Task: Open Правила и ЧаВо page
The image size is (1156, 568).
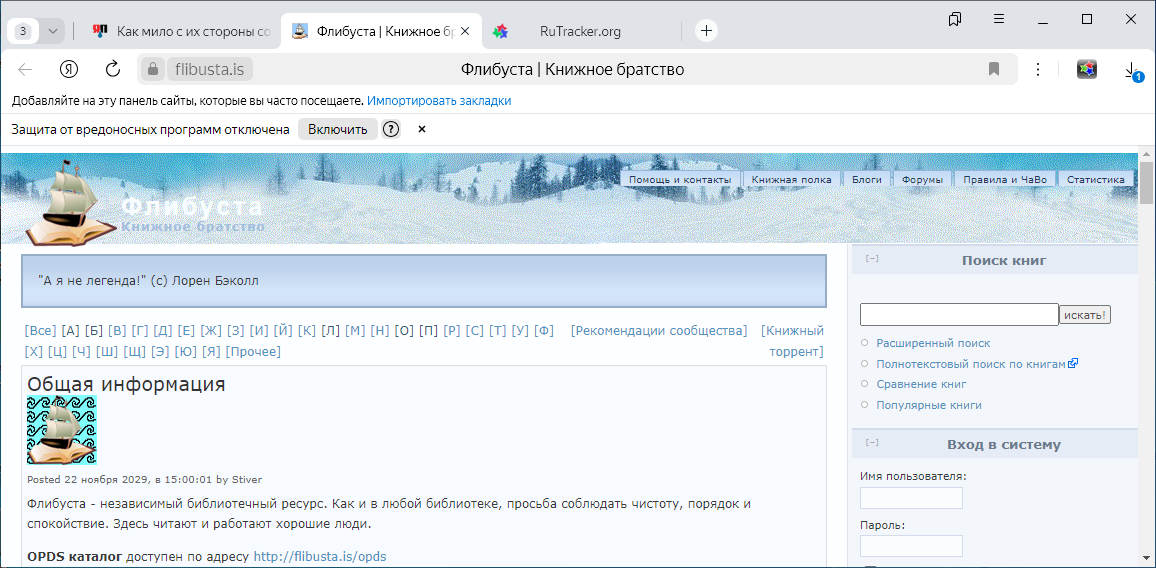Action: 1005,179
